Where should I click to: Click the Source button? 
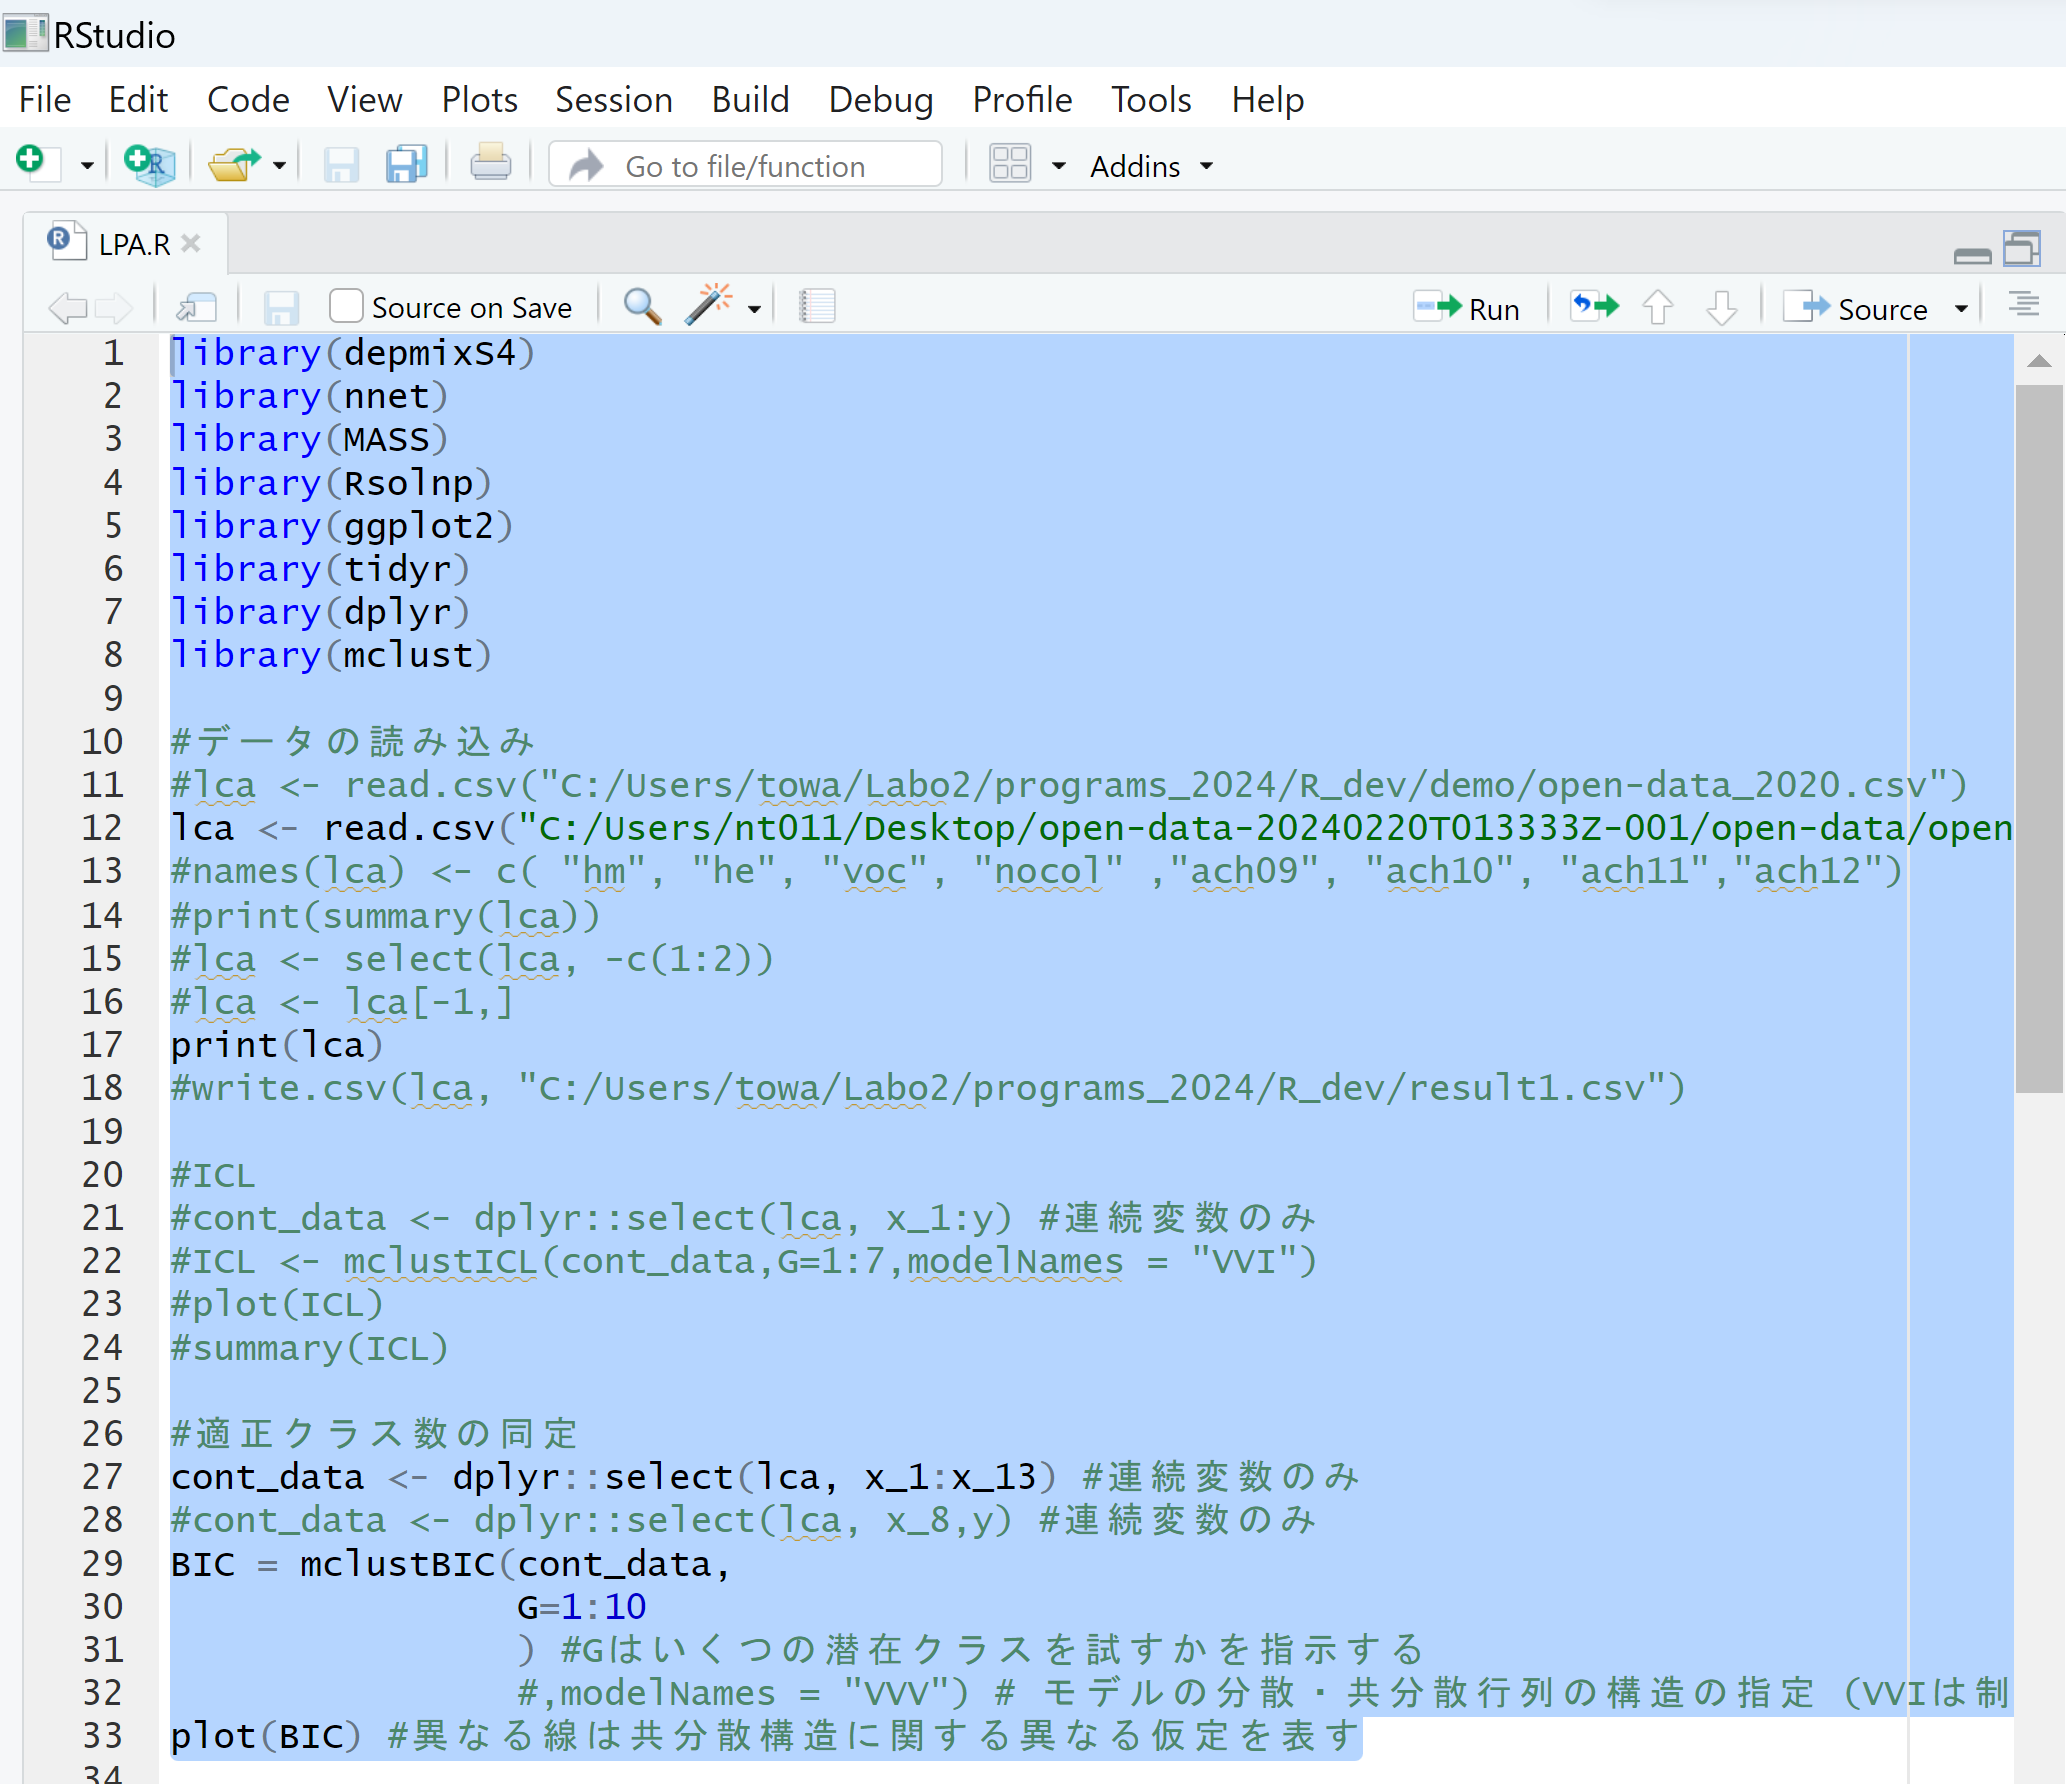tap(1860, 308)
